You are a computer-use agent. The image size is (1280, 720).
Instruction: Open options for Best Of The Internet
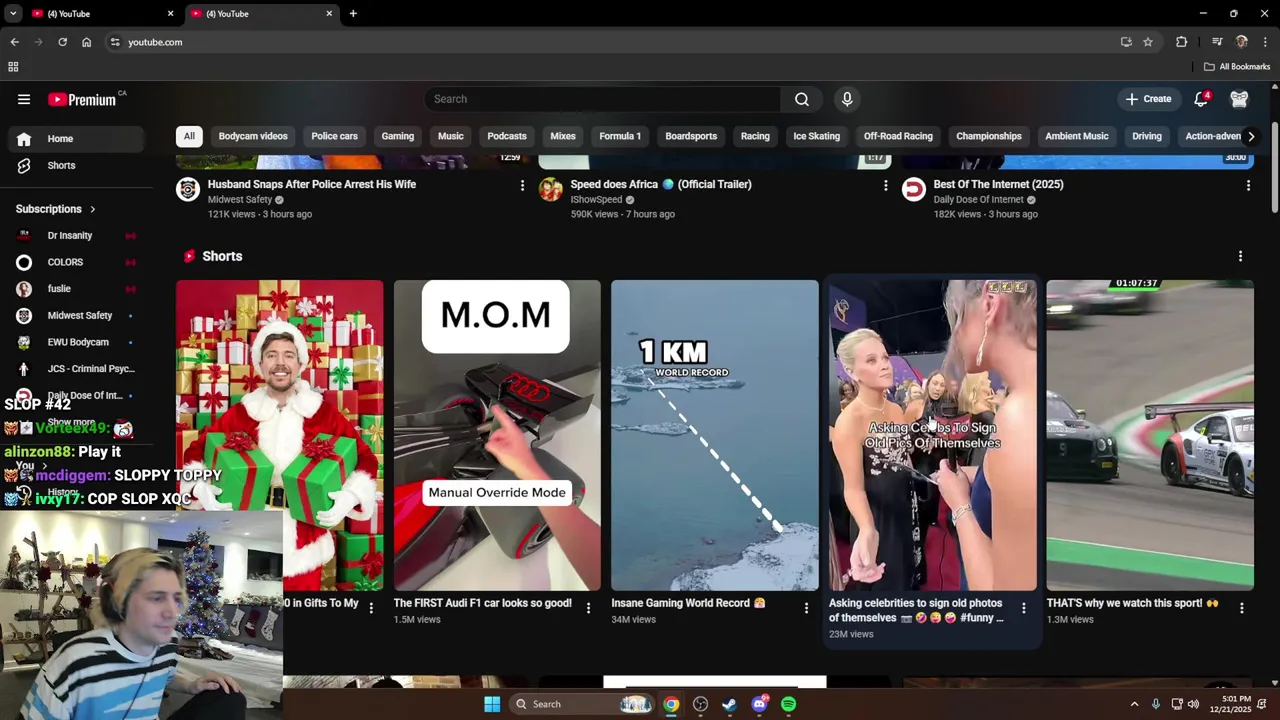pyautogui.click(x=1248, y=186)
